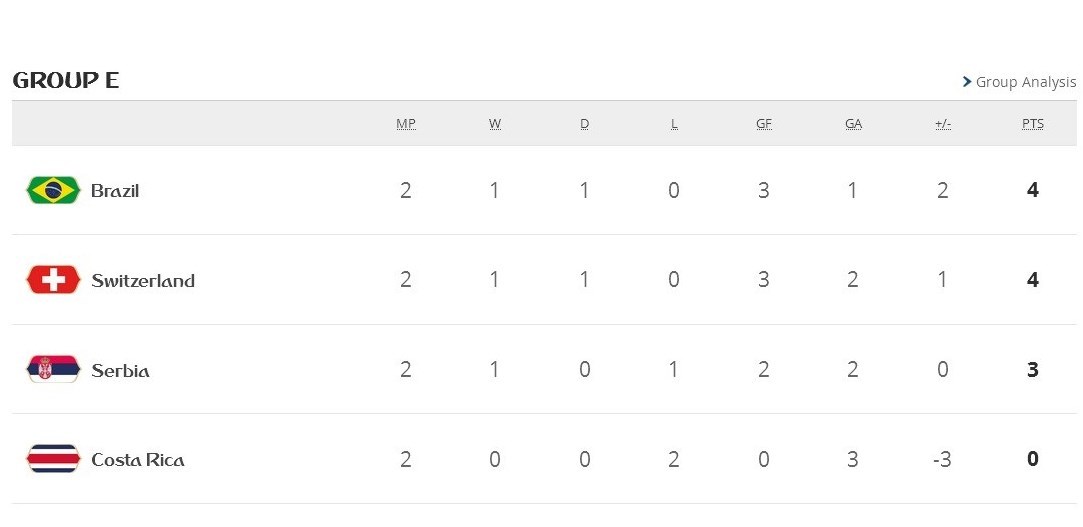Click the Switzerland flag icon
This screenshot has width=1083, height=527.
point(53,280)
